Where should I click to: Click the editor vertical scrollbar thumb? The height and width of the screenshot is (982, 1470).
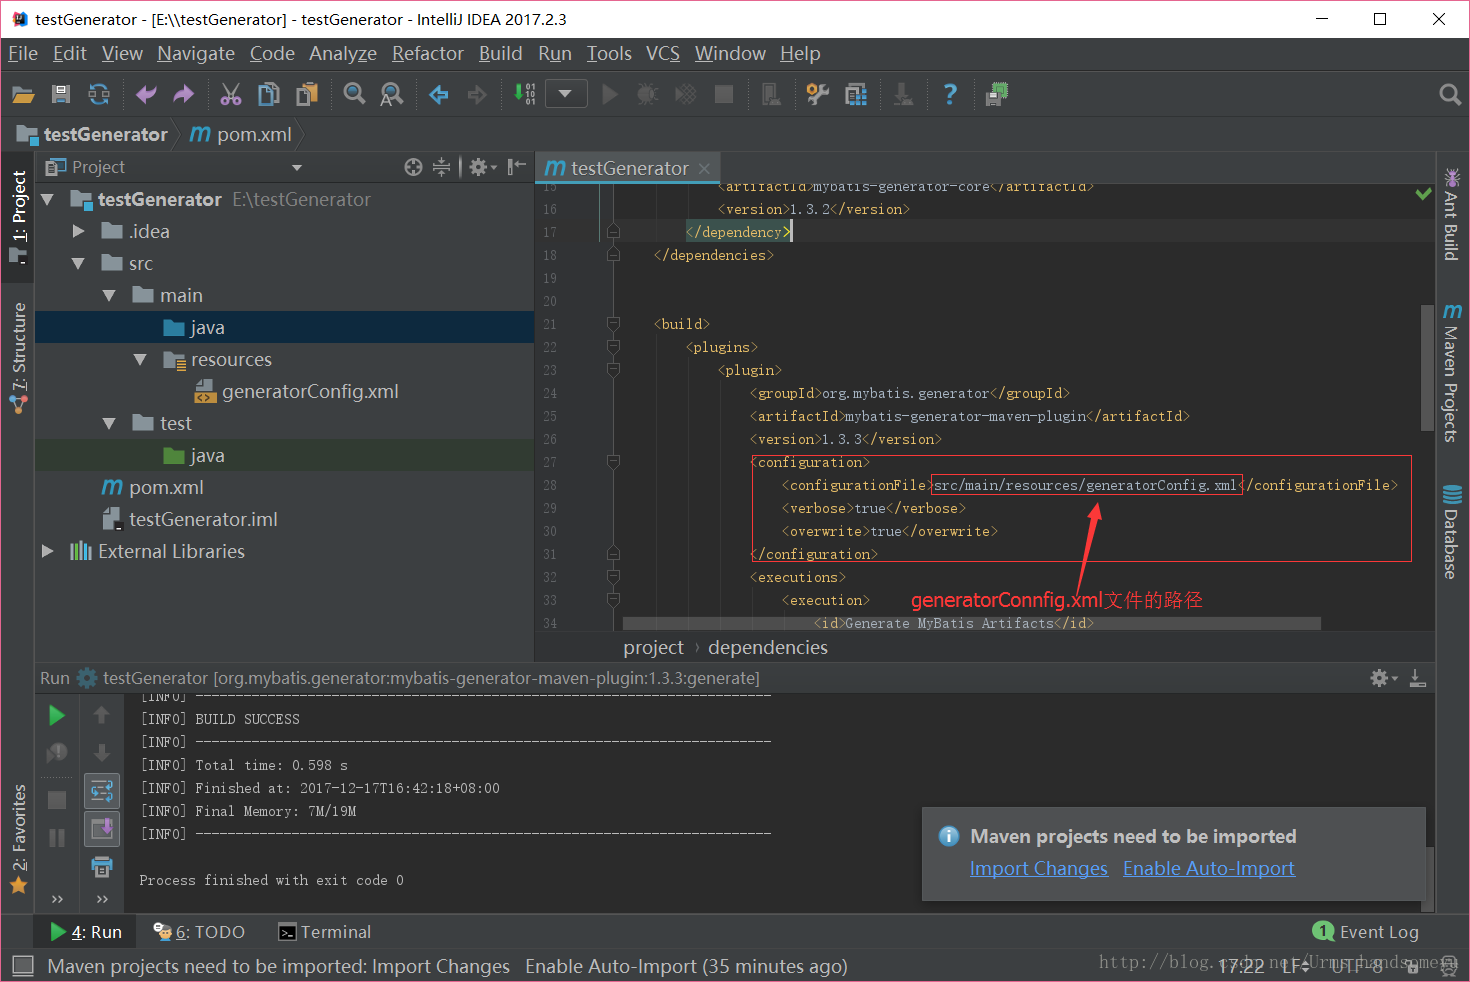pos(1428,368)
